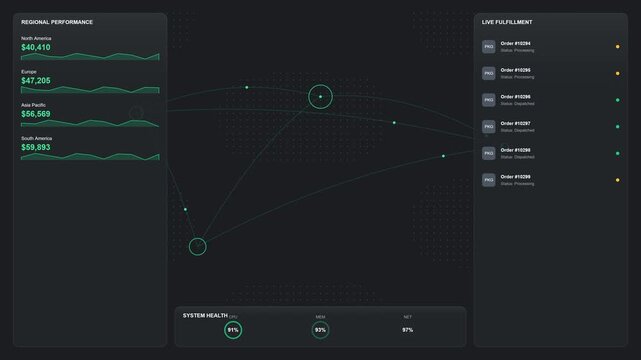Open Order #10296 title
Viewport: 641px width, 360px height.
(515, 97)
